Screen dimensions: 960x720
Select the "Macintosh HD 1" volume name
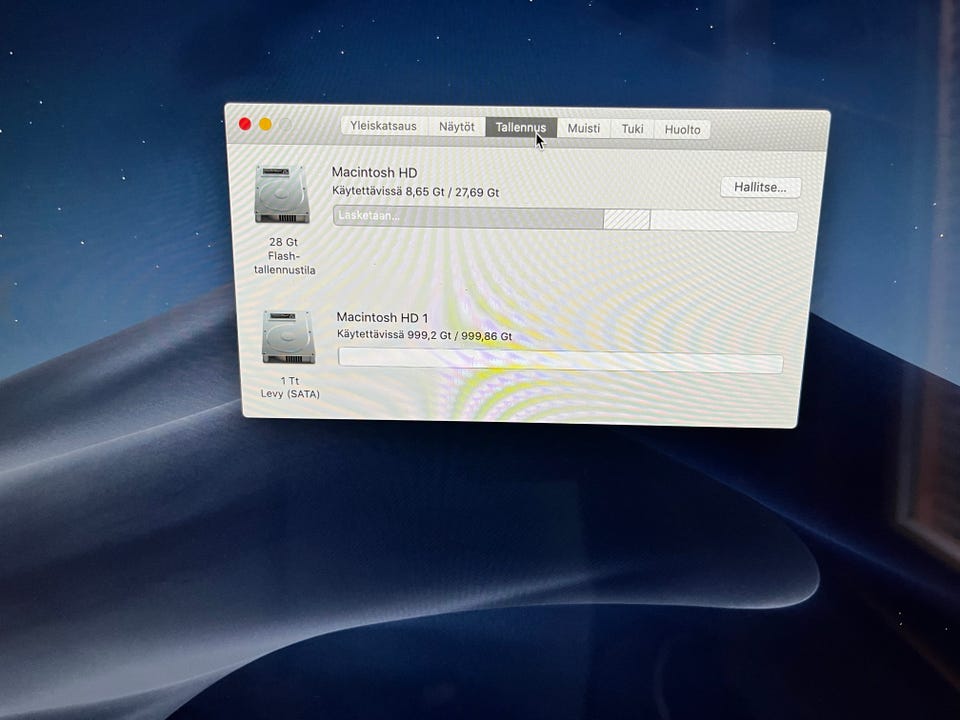tap(382, 317)
